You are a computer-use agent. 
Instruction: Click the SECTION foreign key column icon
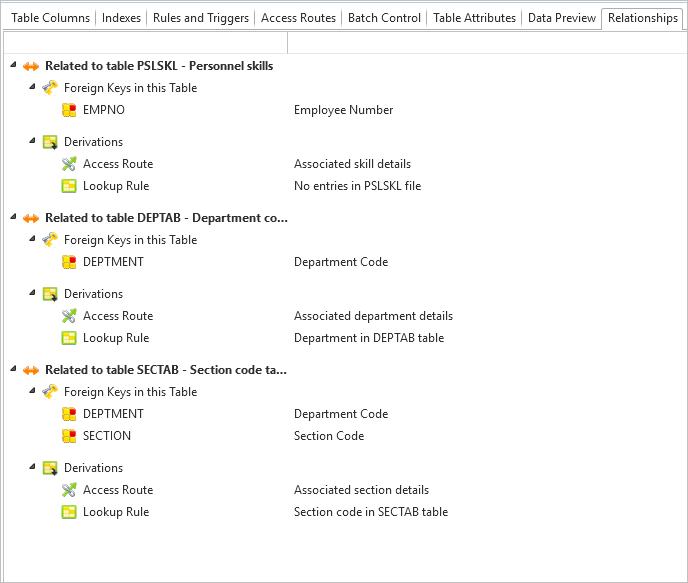tap(69, 436)
